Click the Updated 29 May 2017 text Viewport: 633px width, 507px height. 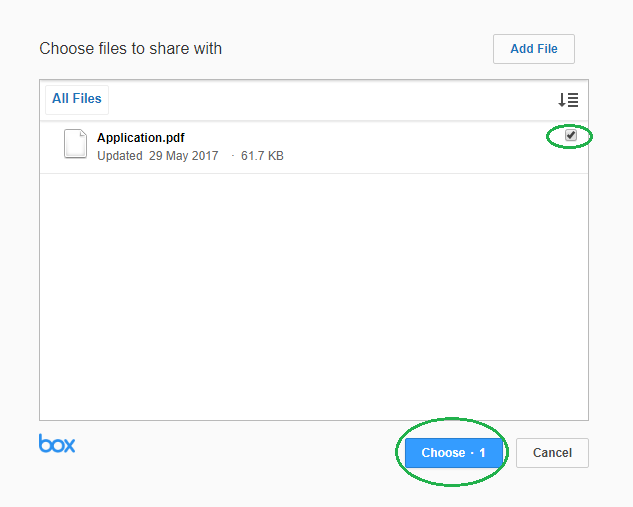158,156
